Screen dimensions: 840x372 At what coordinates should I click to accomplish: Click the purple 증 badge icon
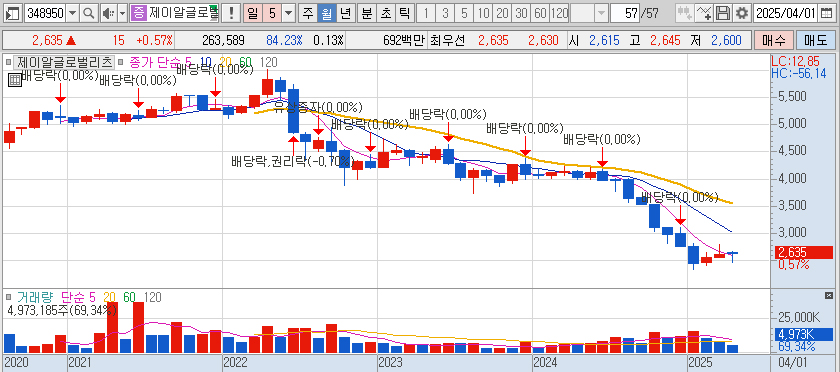click(x=139, y=13)
